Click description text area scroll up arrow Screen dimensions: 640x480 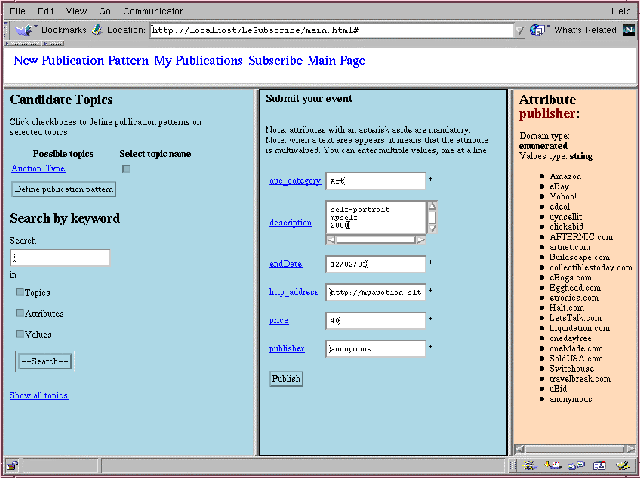pos(432,205)
